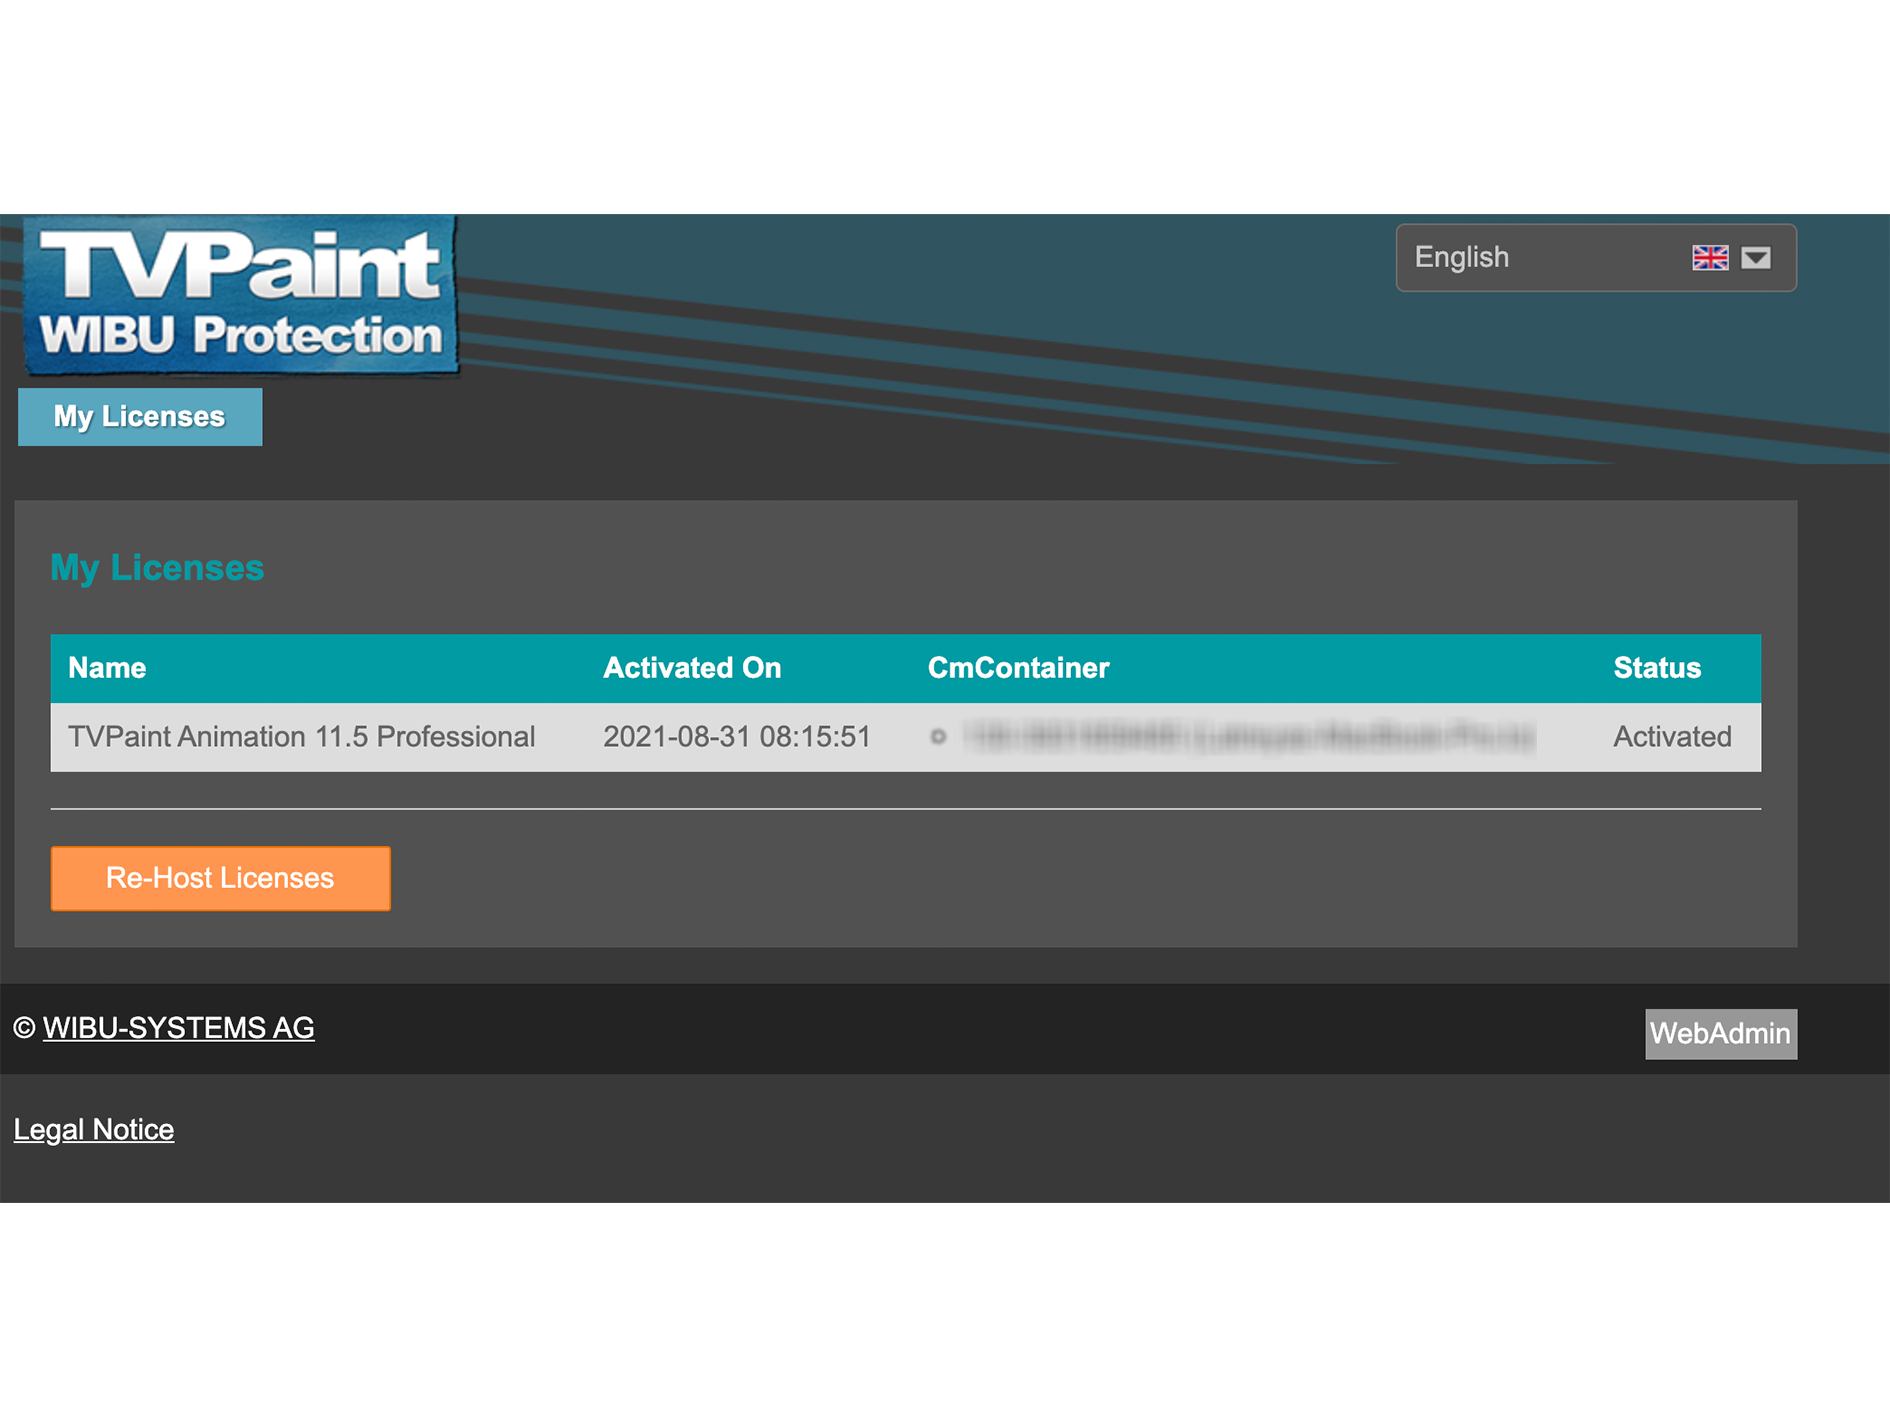Click the Name column header
The width and height of the screenshot is (1890, 1417).
coord(107,668)
